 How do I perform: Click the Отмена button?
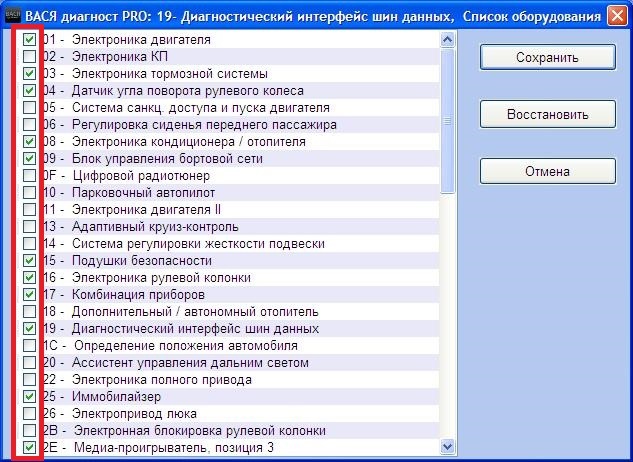click(x=548, y=171)
